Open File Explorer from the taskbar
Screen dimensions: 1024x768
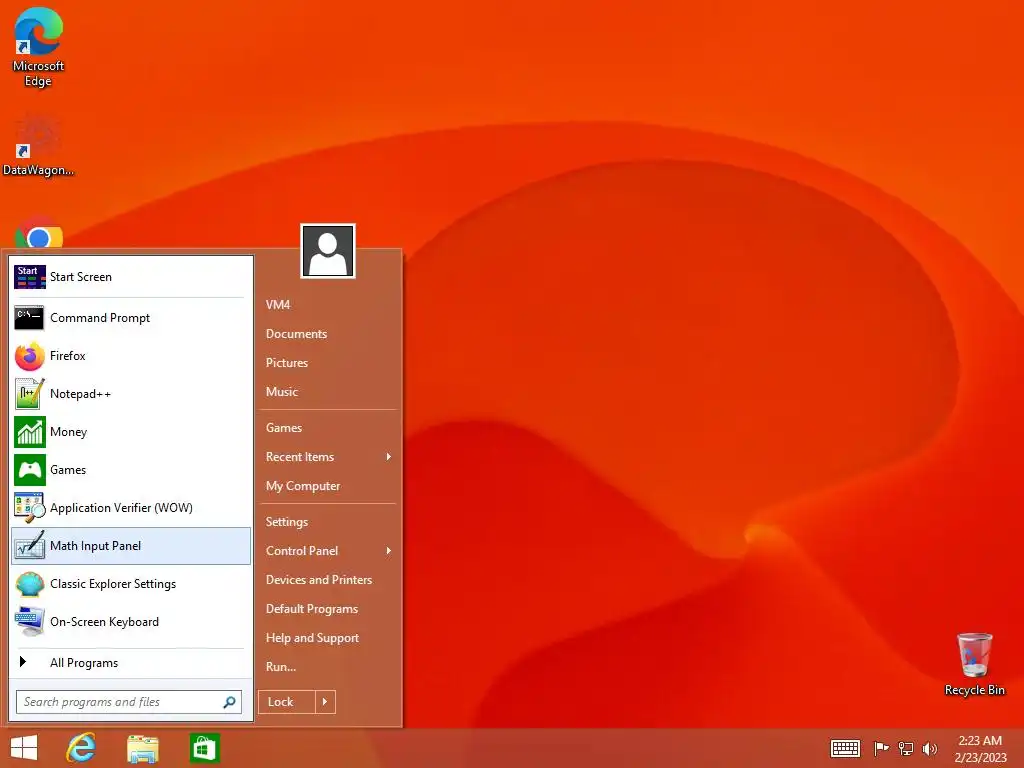pyautogui.click(x=143, y=748)
